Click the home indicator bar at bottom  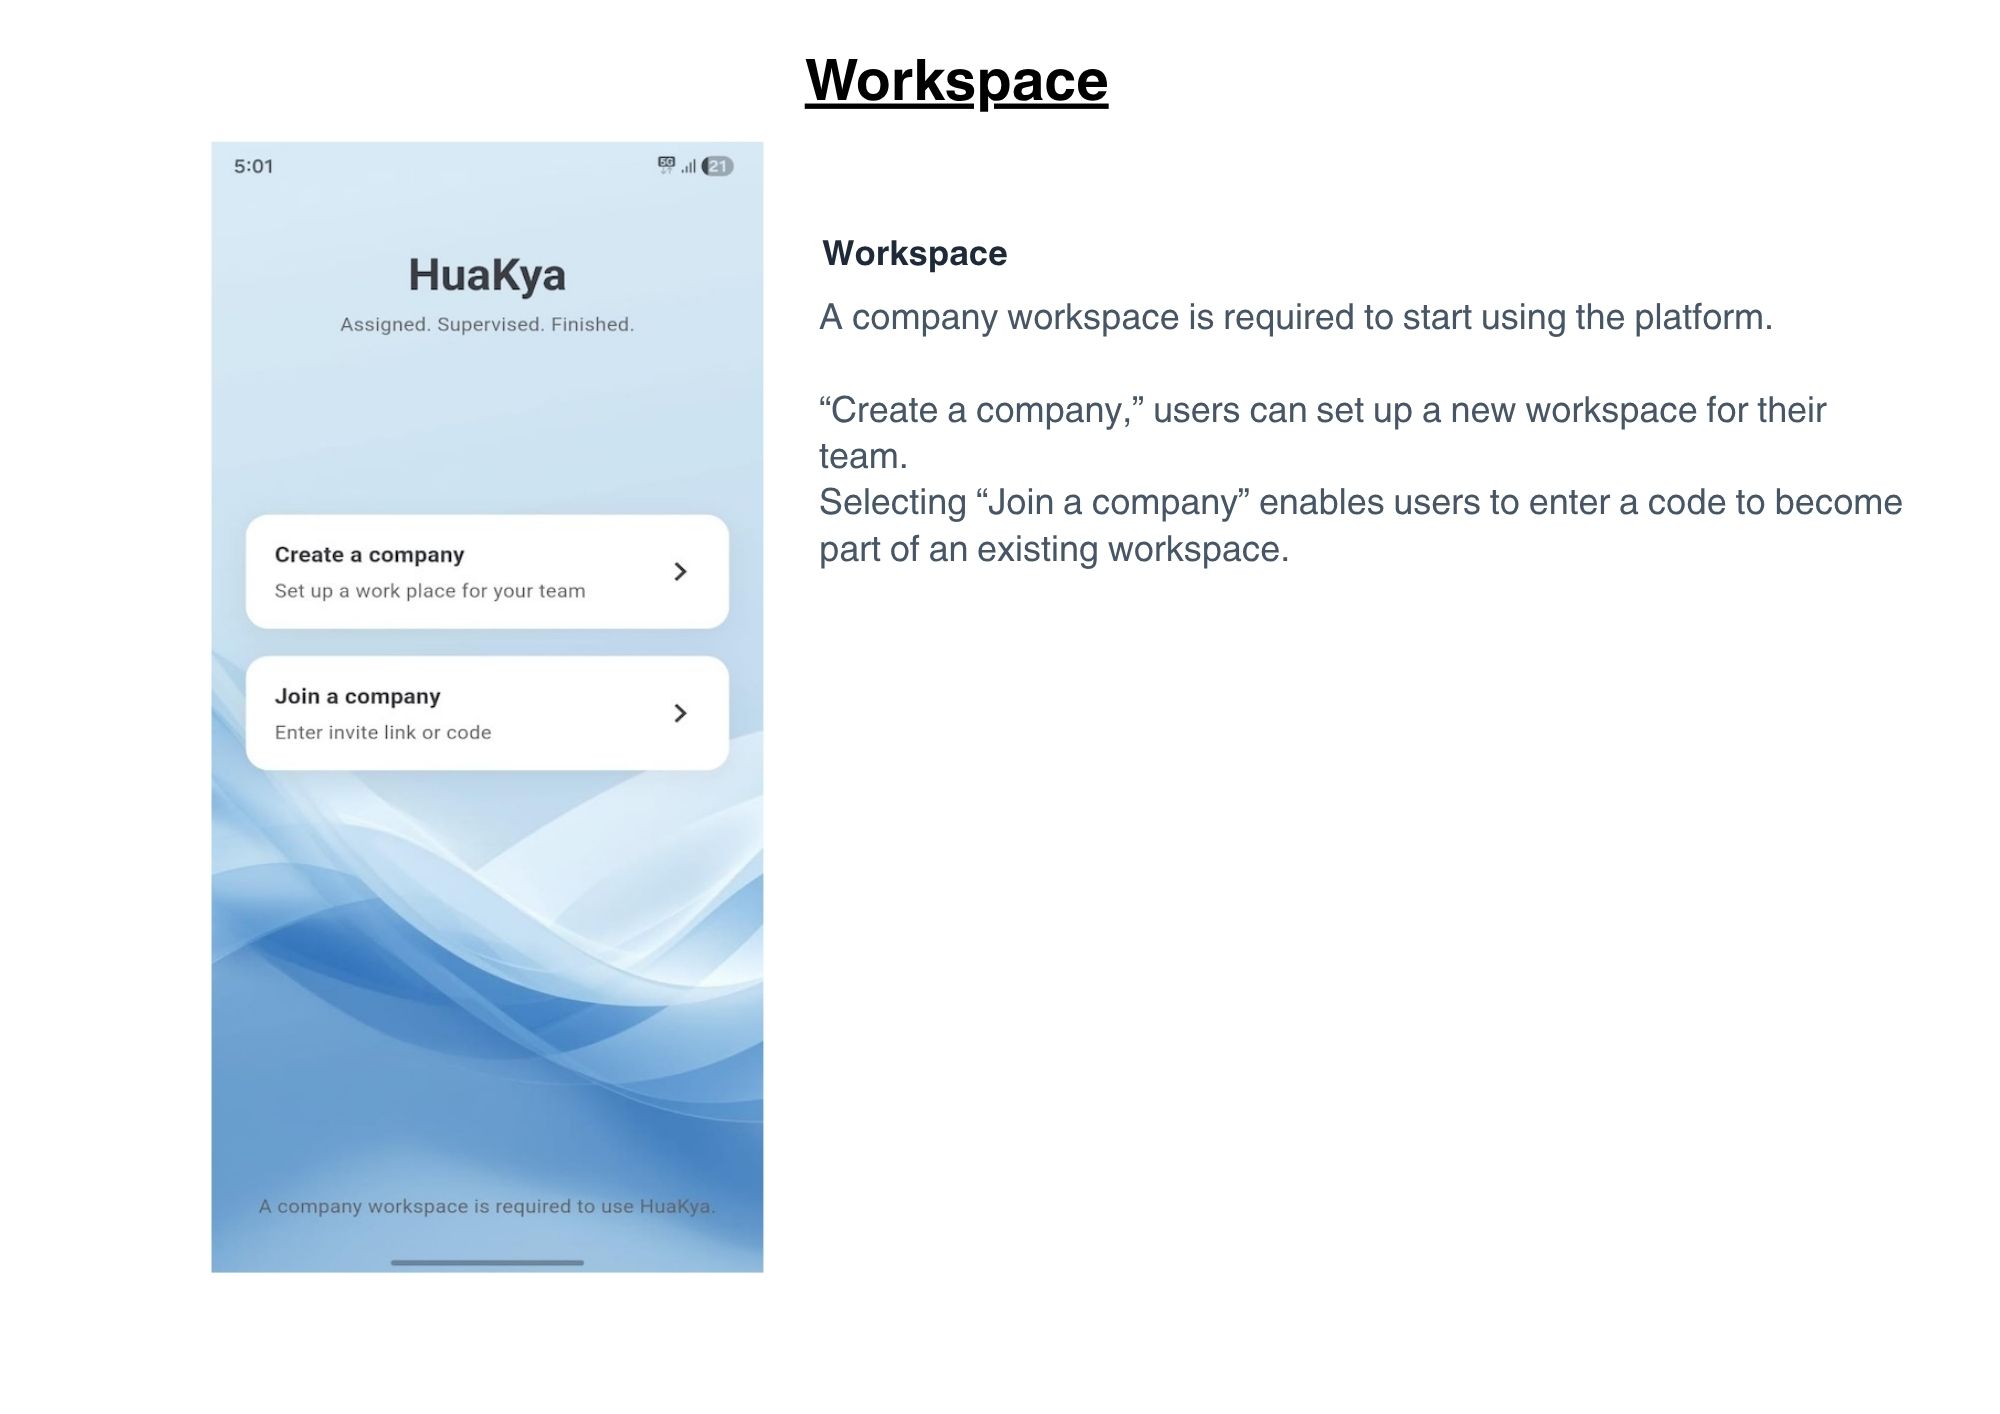(487, 1262)
